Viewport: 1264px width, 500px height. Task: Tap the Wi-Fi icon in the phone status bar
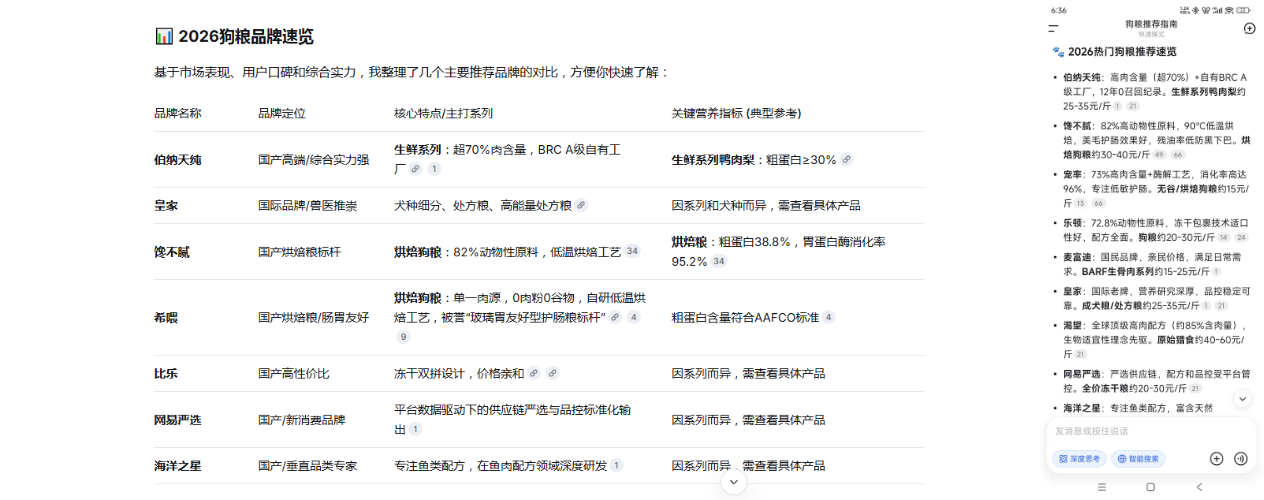tap(1229, 9)
